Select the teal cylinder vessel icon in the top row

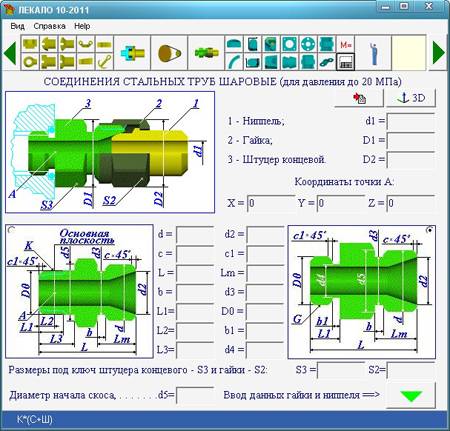tap(253, 44)
